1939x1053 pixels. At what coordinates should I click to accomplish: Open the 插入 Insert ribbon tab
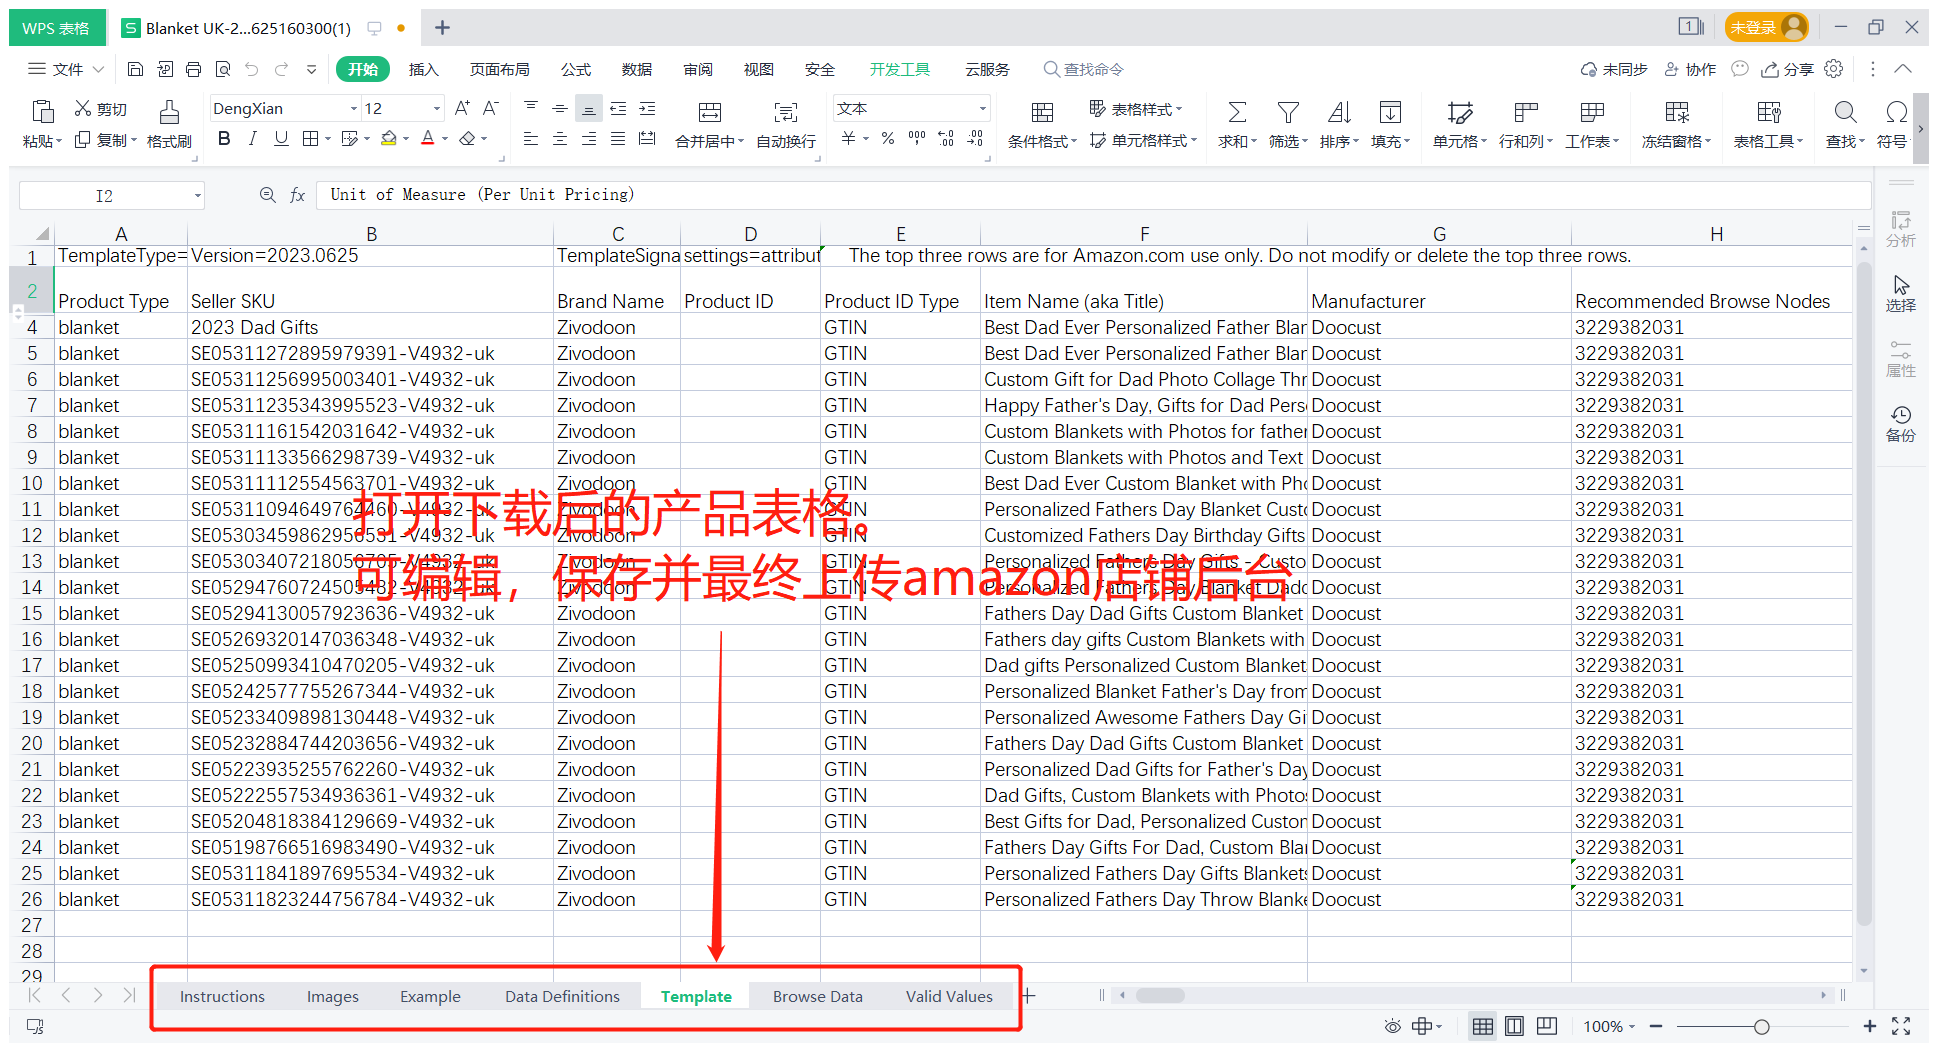[x=424, y=69]
